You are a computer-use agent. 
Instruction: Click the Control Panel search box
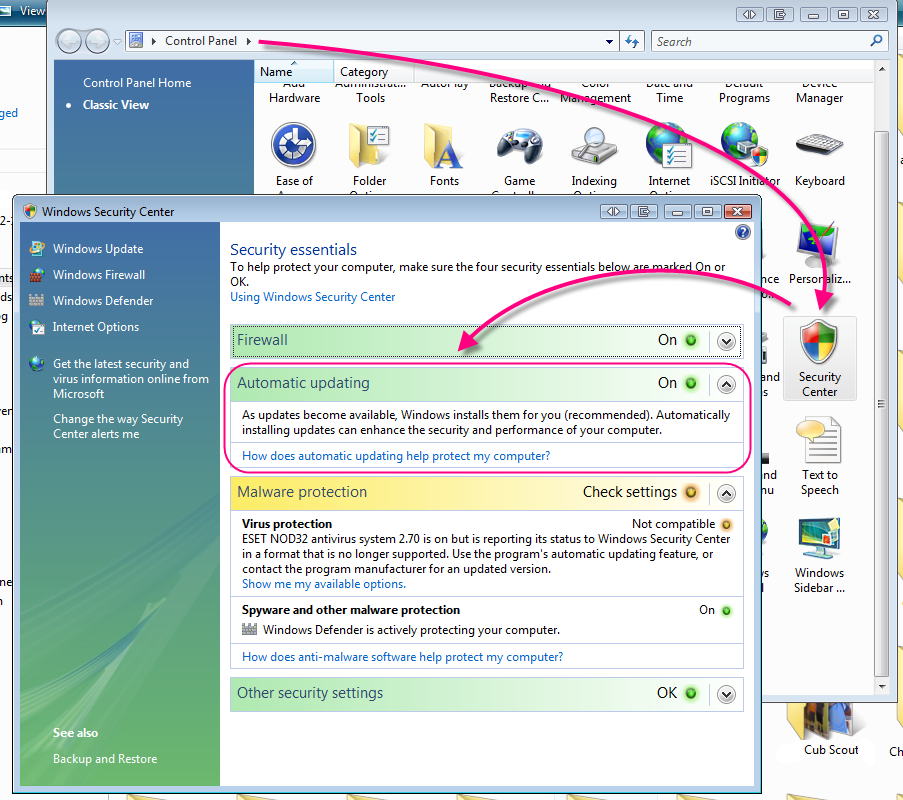tap(760, 42)
